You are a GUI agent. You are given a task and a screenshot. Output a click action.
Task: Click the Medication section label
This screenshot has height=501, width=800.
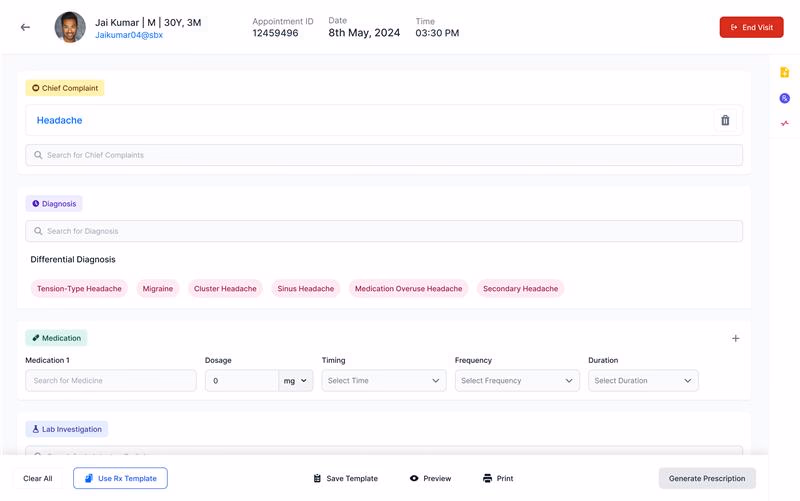(56, 338)
